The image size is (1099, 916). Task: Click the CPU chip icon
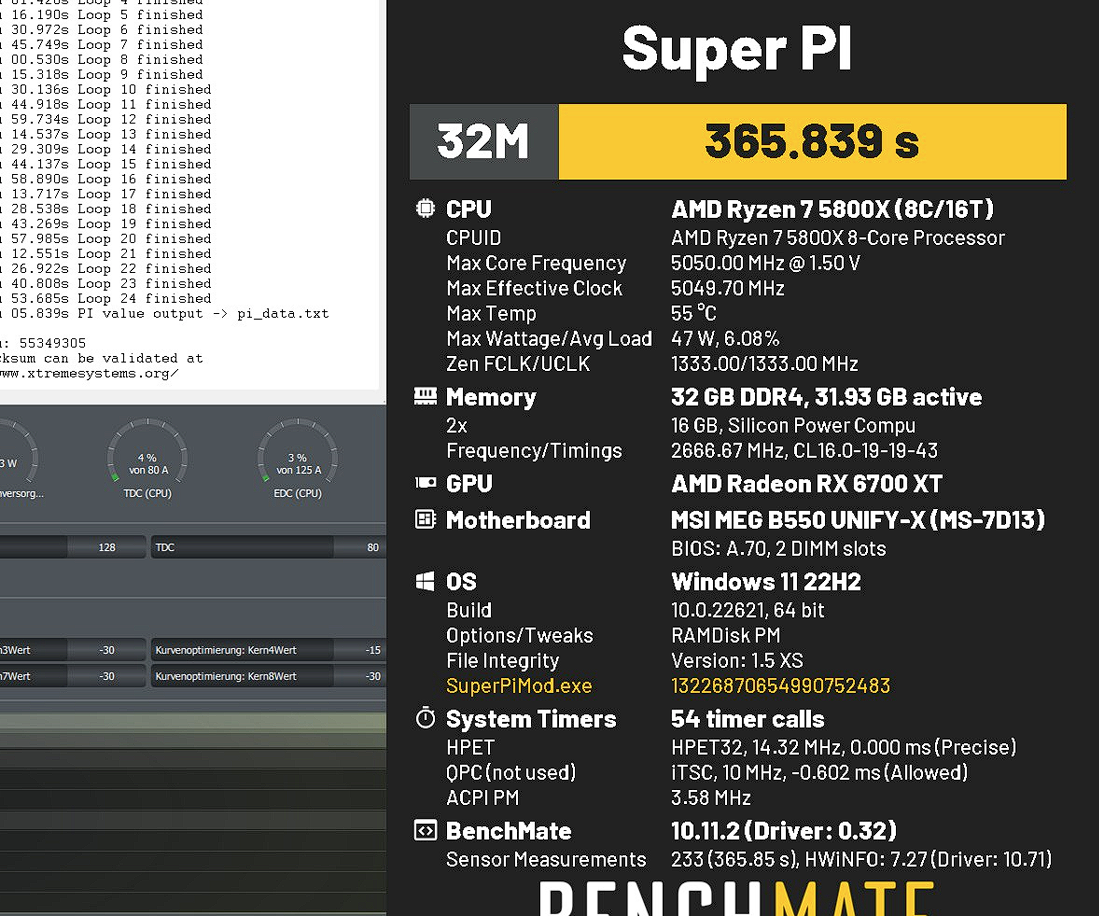coord(425,208)
